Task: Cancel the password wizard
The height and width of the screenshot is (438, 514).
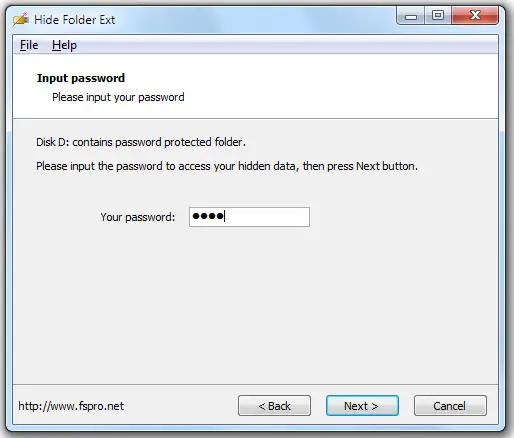Action: (x=450, y=406)
